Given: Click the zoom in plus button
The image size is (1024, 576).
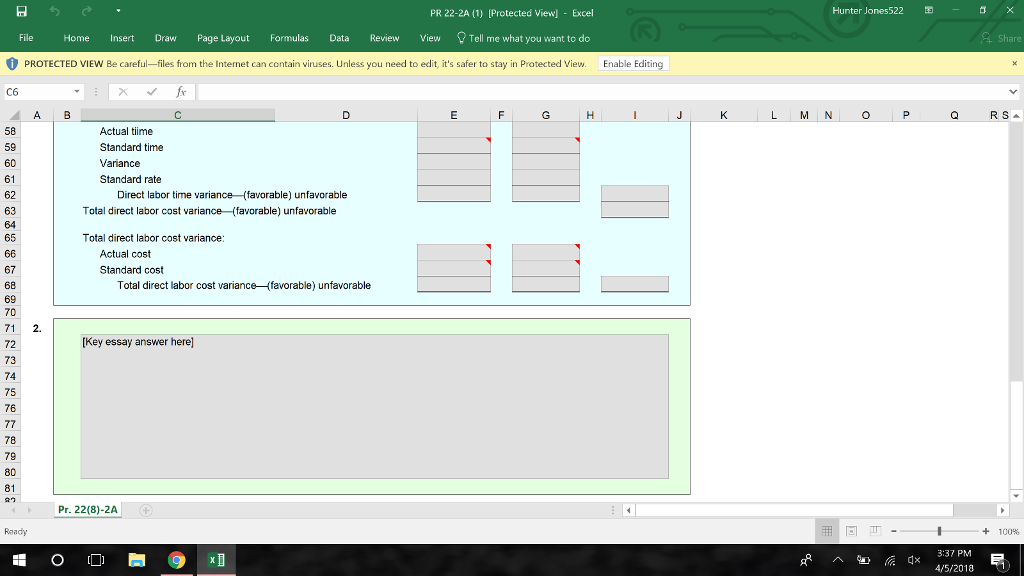Looking at the screenshot, I should pos(985,531).
